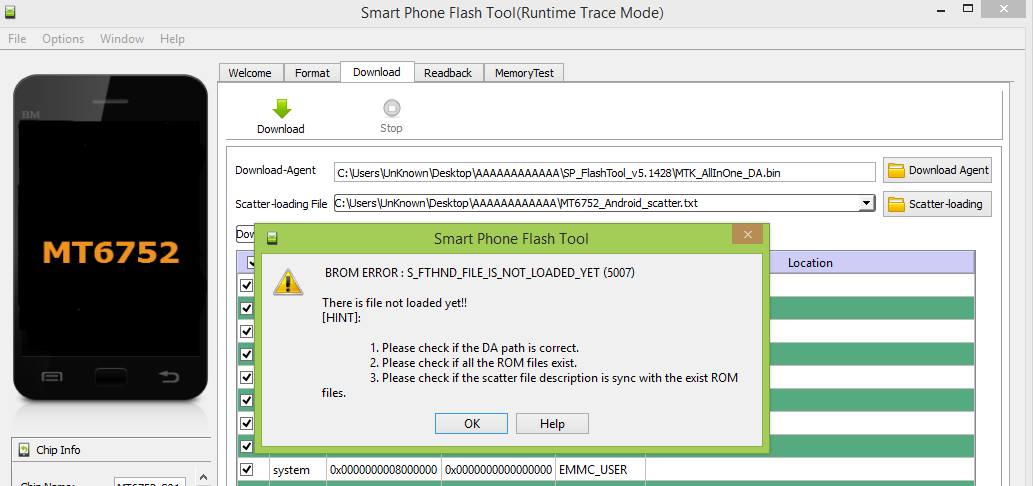The image size is (1033, 486).
Task: Click the warning triangle icon in the error dialog
Action: (x=288, y=282)
